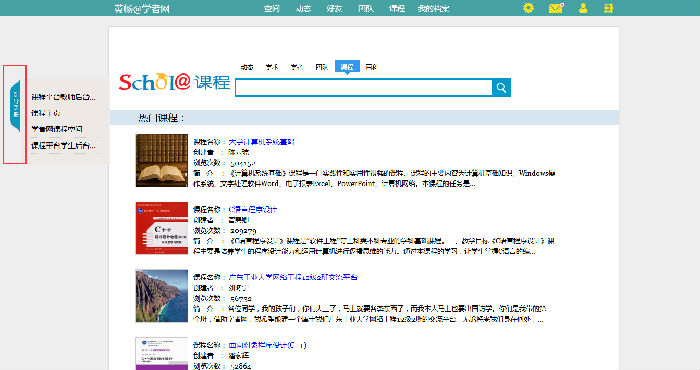700x370 pixels.
Task: Open the first entry in the left side panel
Action: coord(63,97)
